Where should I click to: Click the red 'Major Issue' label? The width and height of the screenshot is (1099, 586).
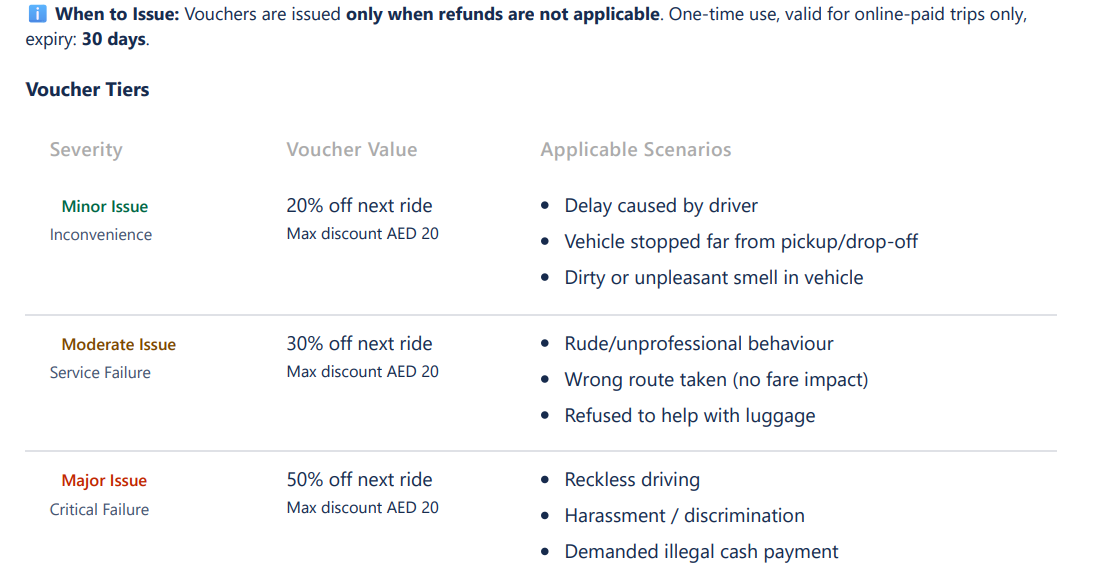point(104,481)
